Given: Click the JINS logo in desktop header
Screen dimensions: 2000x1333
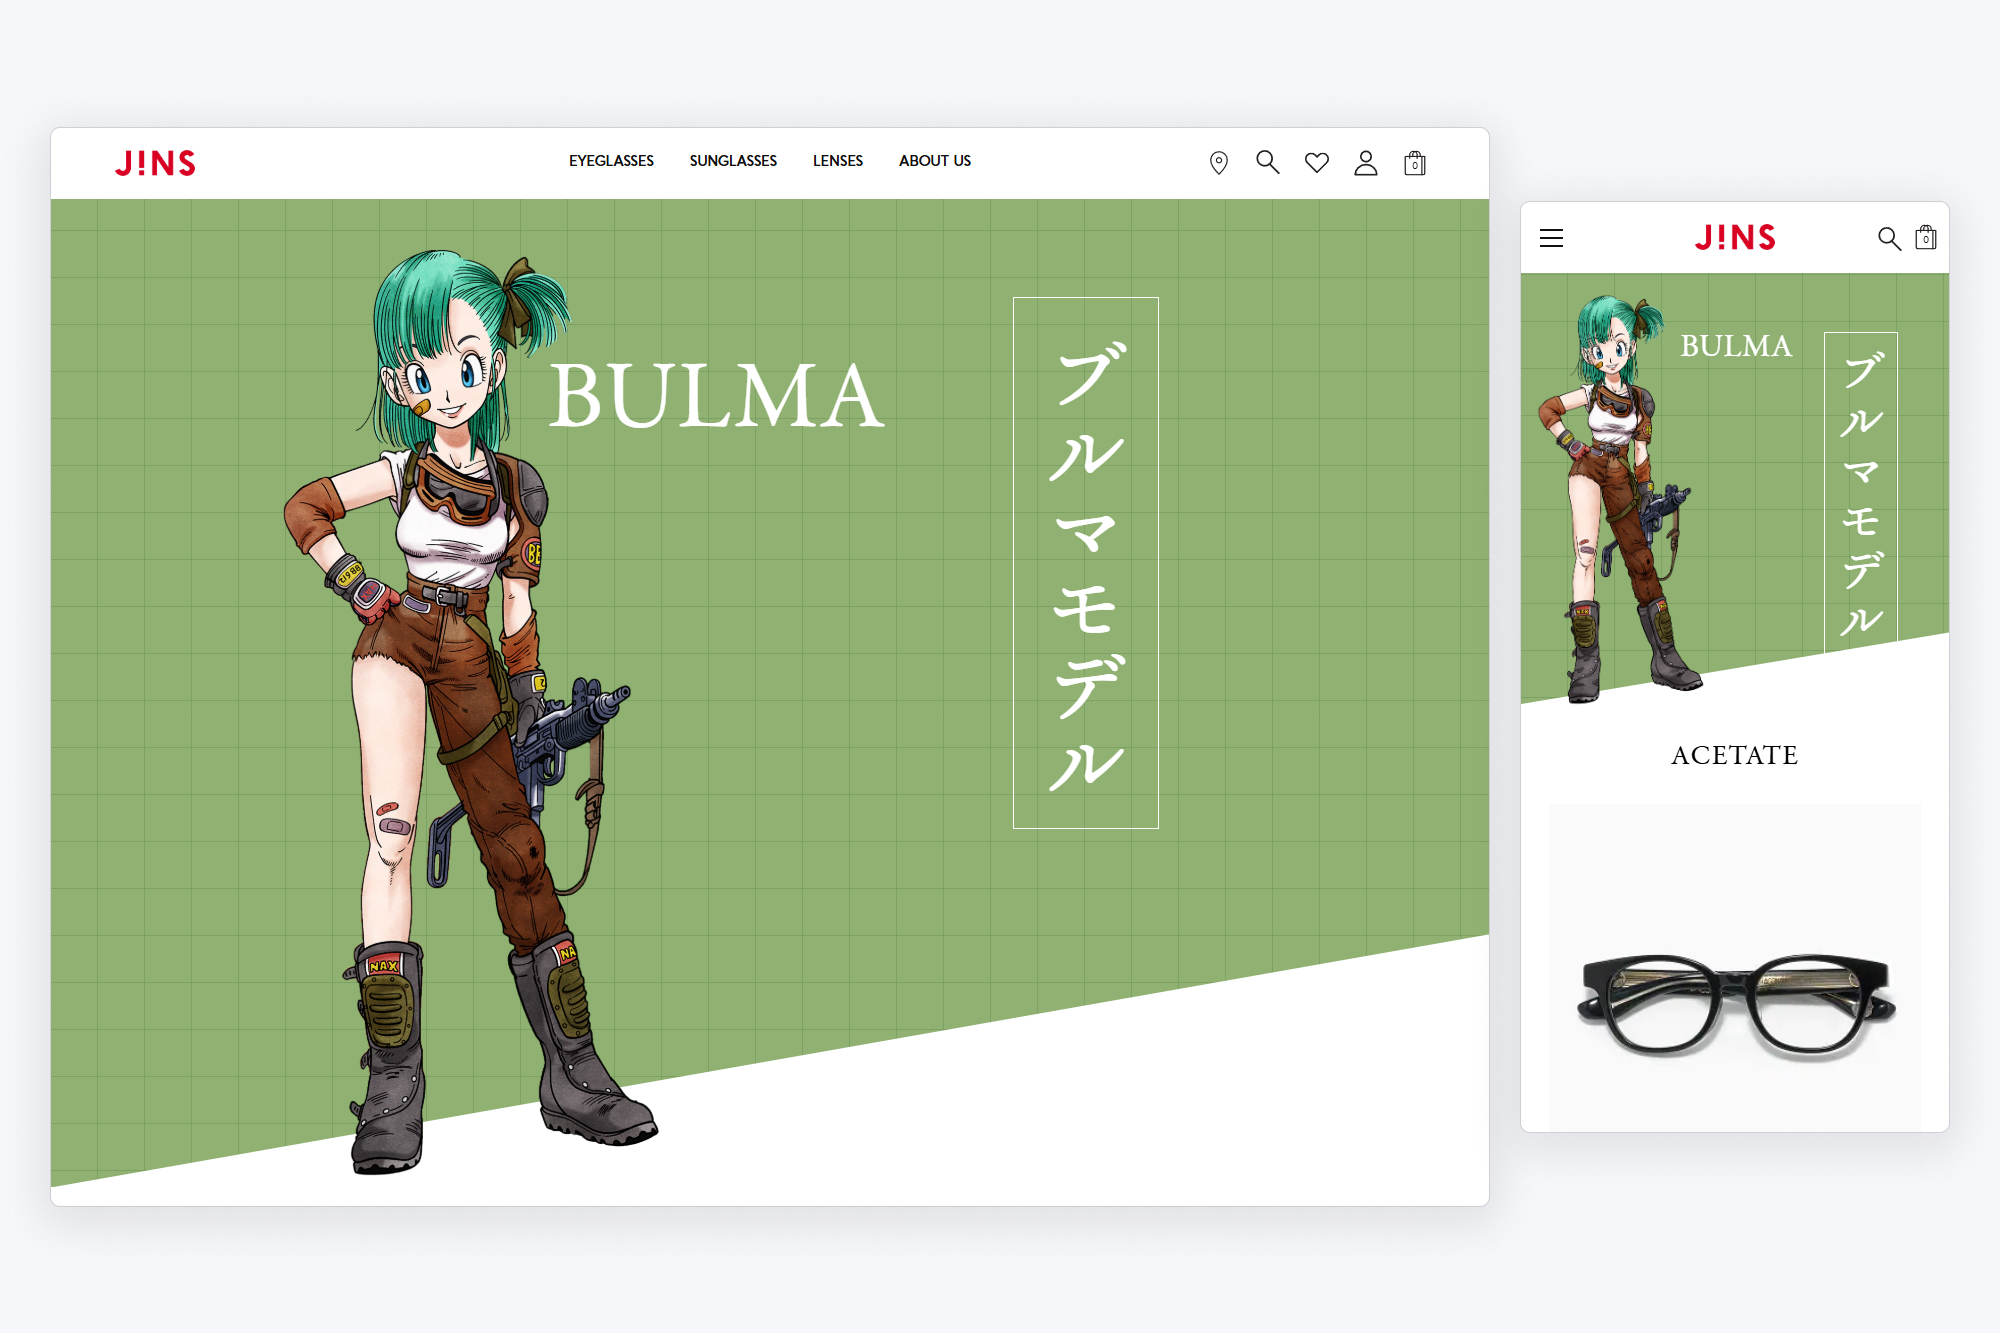Looking at the screenshot, I should [x=155, y=163].
